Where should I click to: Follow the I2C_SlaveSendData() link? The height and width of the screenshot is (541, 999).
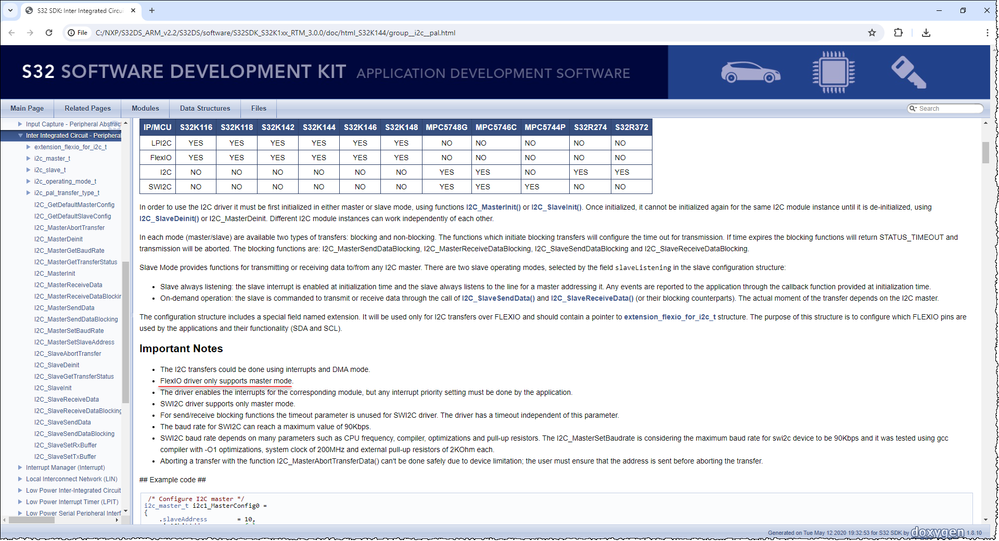pyautogui.click(x=498, y=298)
